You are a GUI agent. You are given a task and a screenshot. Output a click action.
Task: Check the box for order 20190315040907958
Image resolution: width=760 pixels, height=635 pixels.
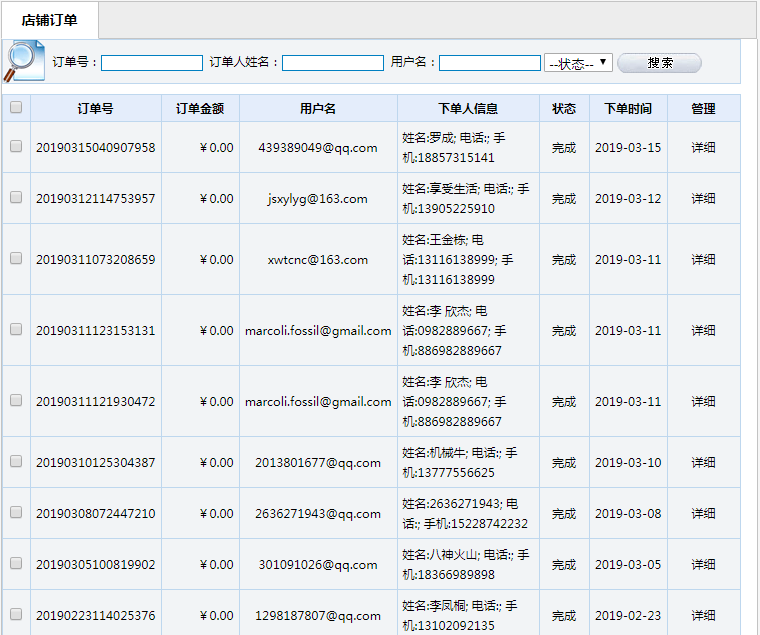click(x=16, y=147)
